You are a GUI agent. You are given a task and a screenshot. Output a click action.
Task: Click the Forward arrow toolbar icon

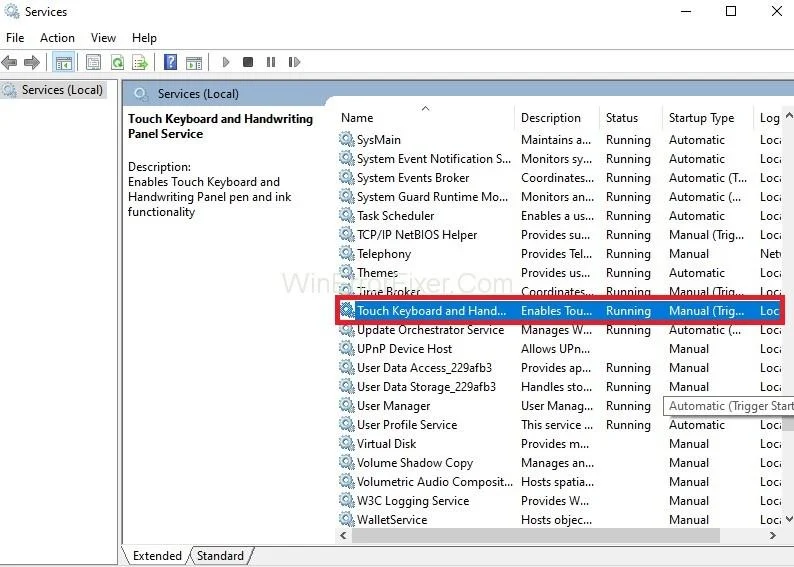click(31, 62)
